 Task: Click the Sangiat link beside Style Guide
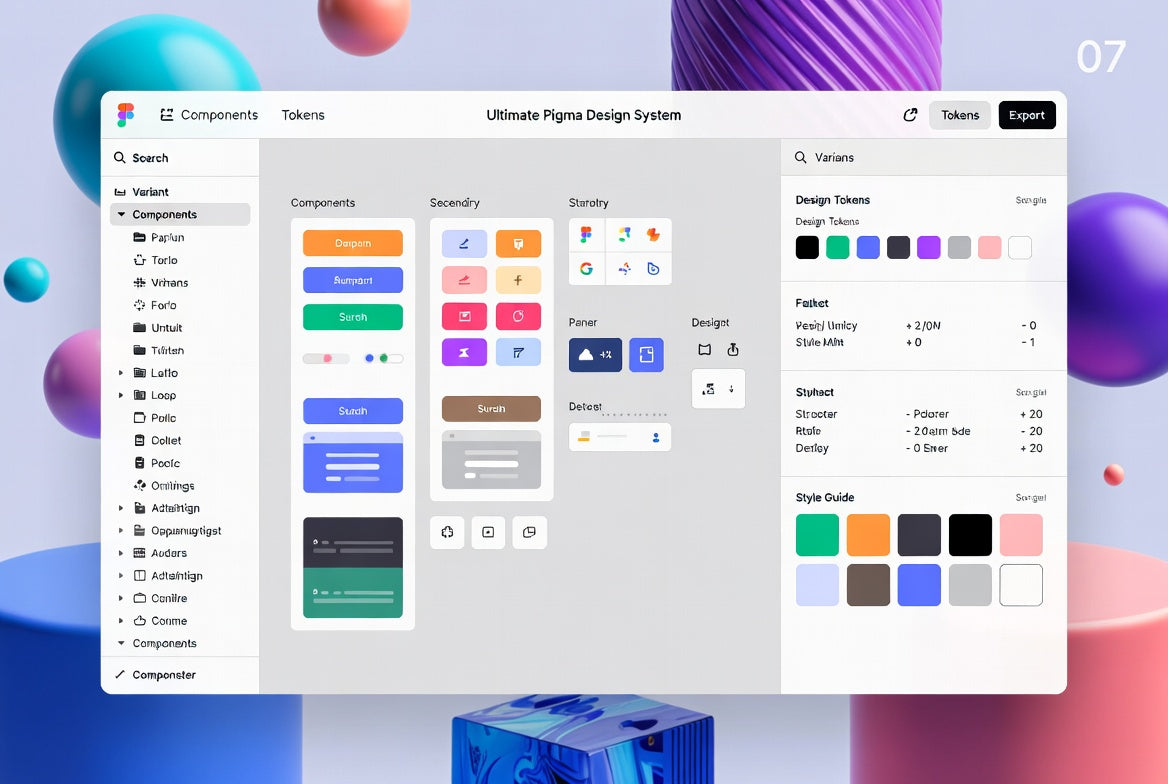pyautogui.click(x=1031, y=497)
